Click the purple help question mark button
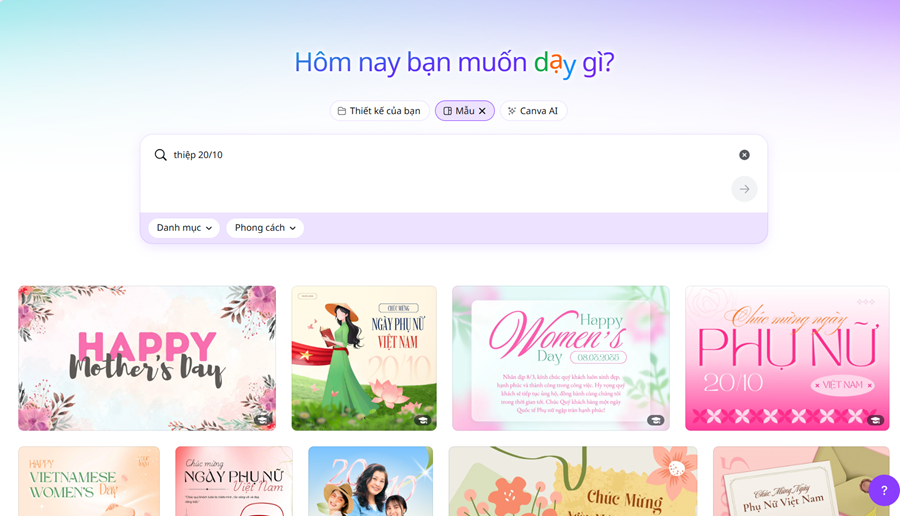 click(x=884, y=490)
